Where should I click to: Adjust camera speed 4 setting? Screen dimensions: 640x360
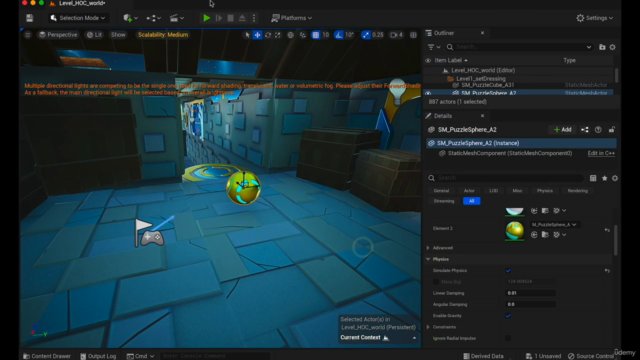click(396, 35)
